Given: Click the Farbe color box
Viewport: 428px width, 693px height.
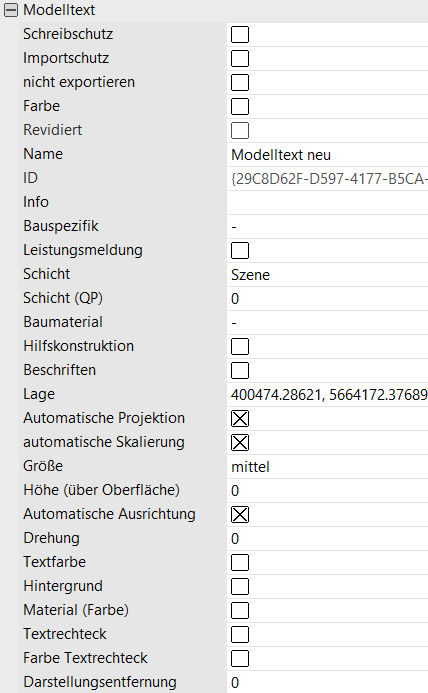Looking at the screenshot, I should point(240,107).
